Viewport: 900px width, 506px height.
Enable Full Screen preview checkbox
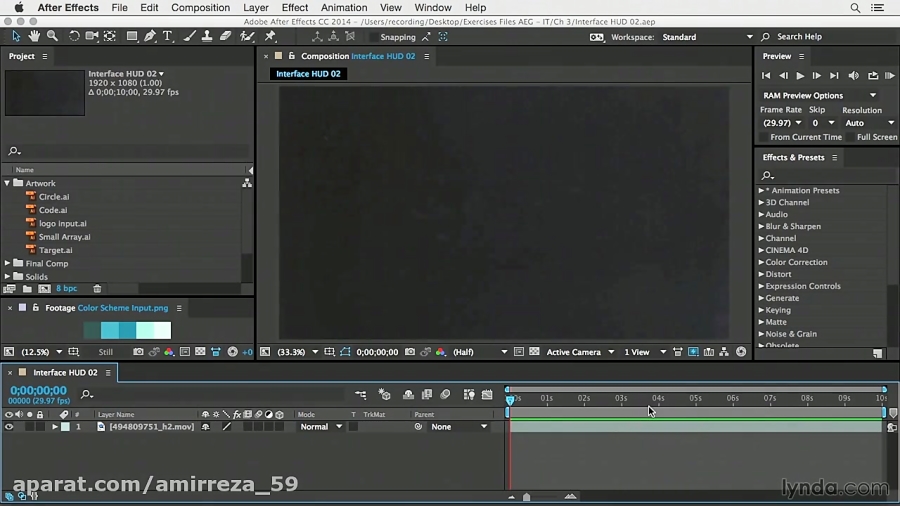coord(851,137)
